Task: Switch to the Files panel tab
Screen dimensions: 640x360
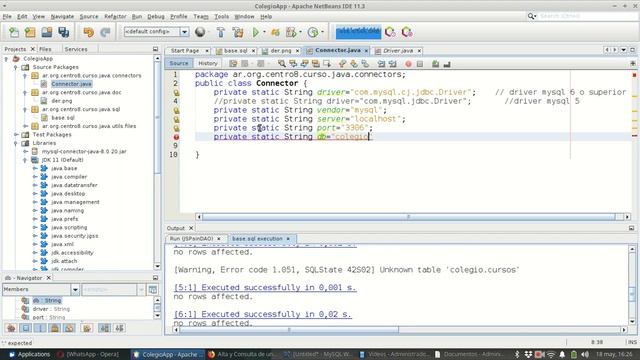Action: tap(45, 49)
